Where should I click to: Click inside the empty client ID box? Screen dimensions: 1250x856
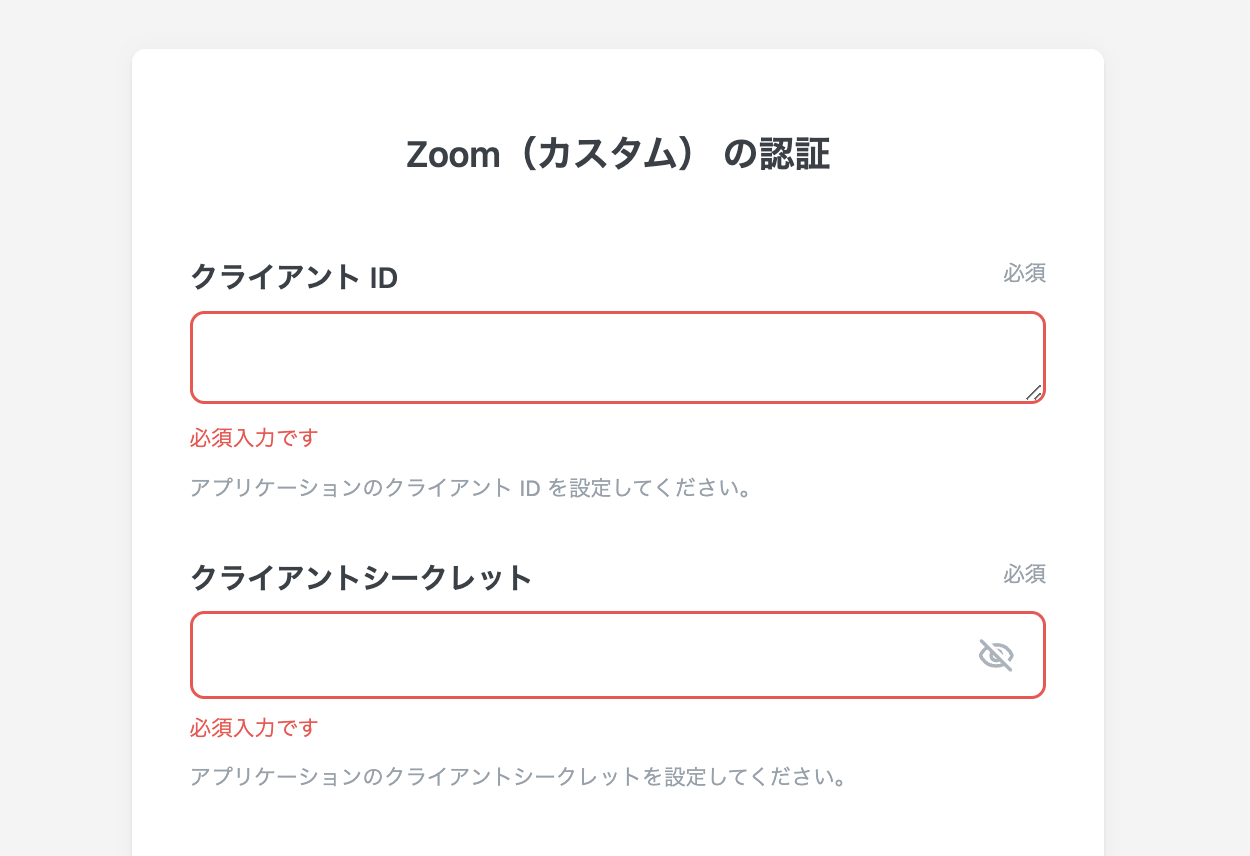(x=600, y=355)
